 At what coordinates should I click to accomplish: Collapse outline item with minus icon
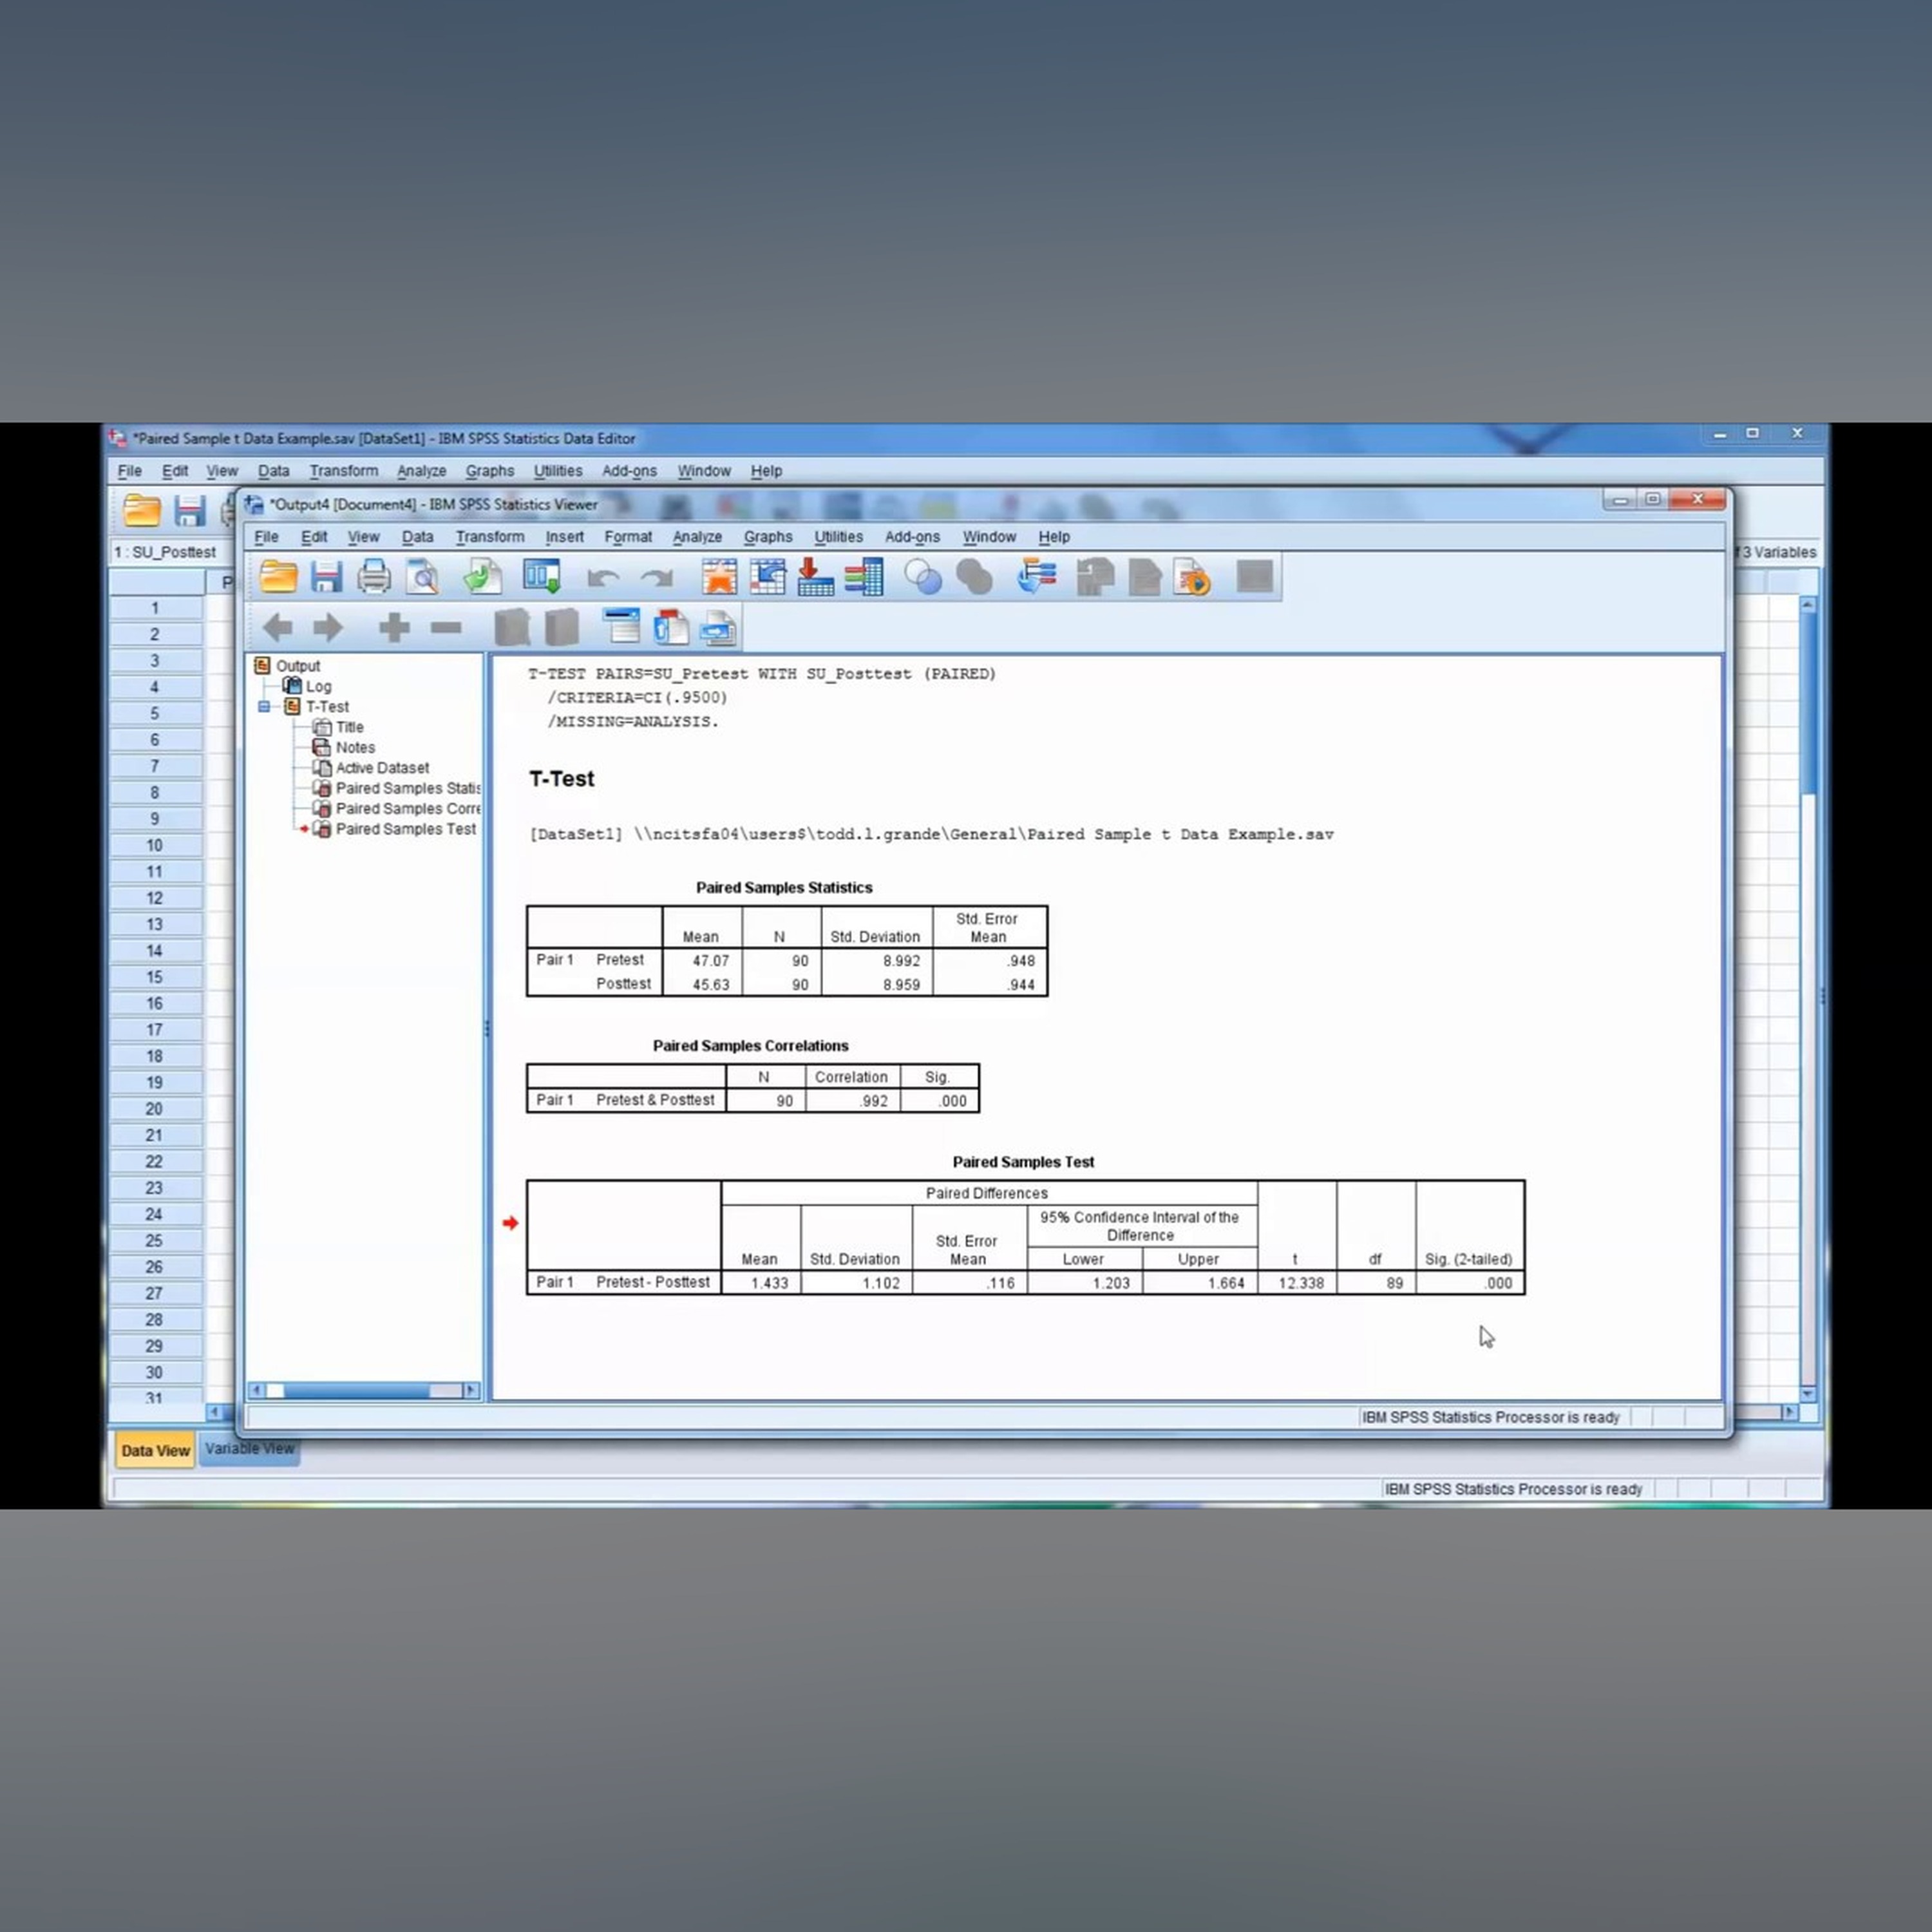(446, 628)
